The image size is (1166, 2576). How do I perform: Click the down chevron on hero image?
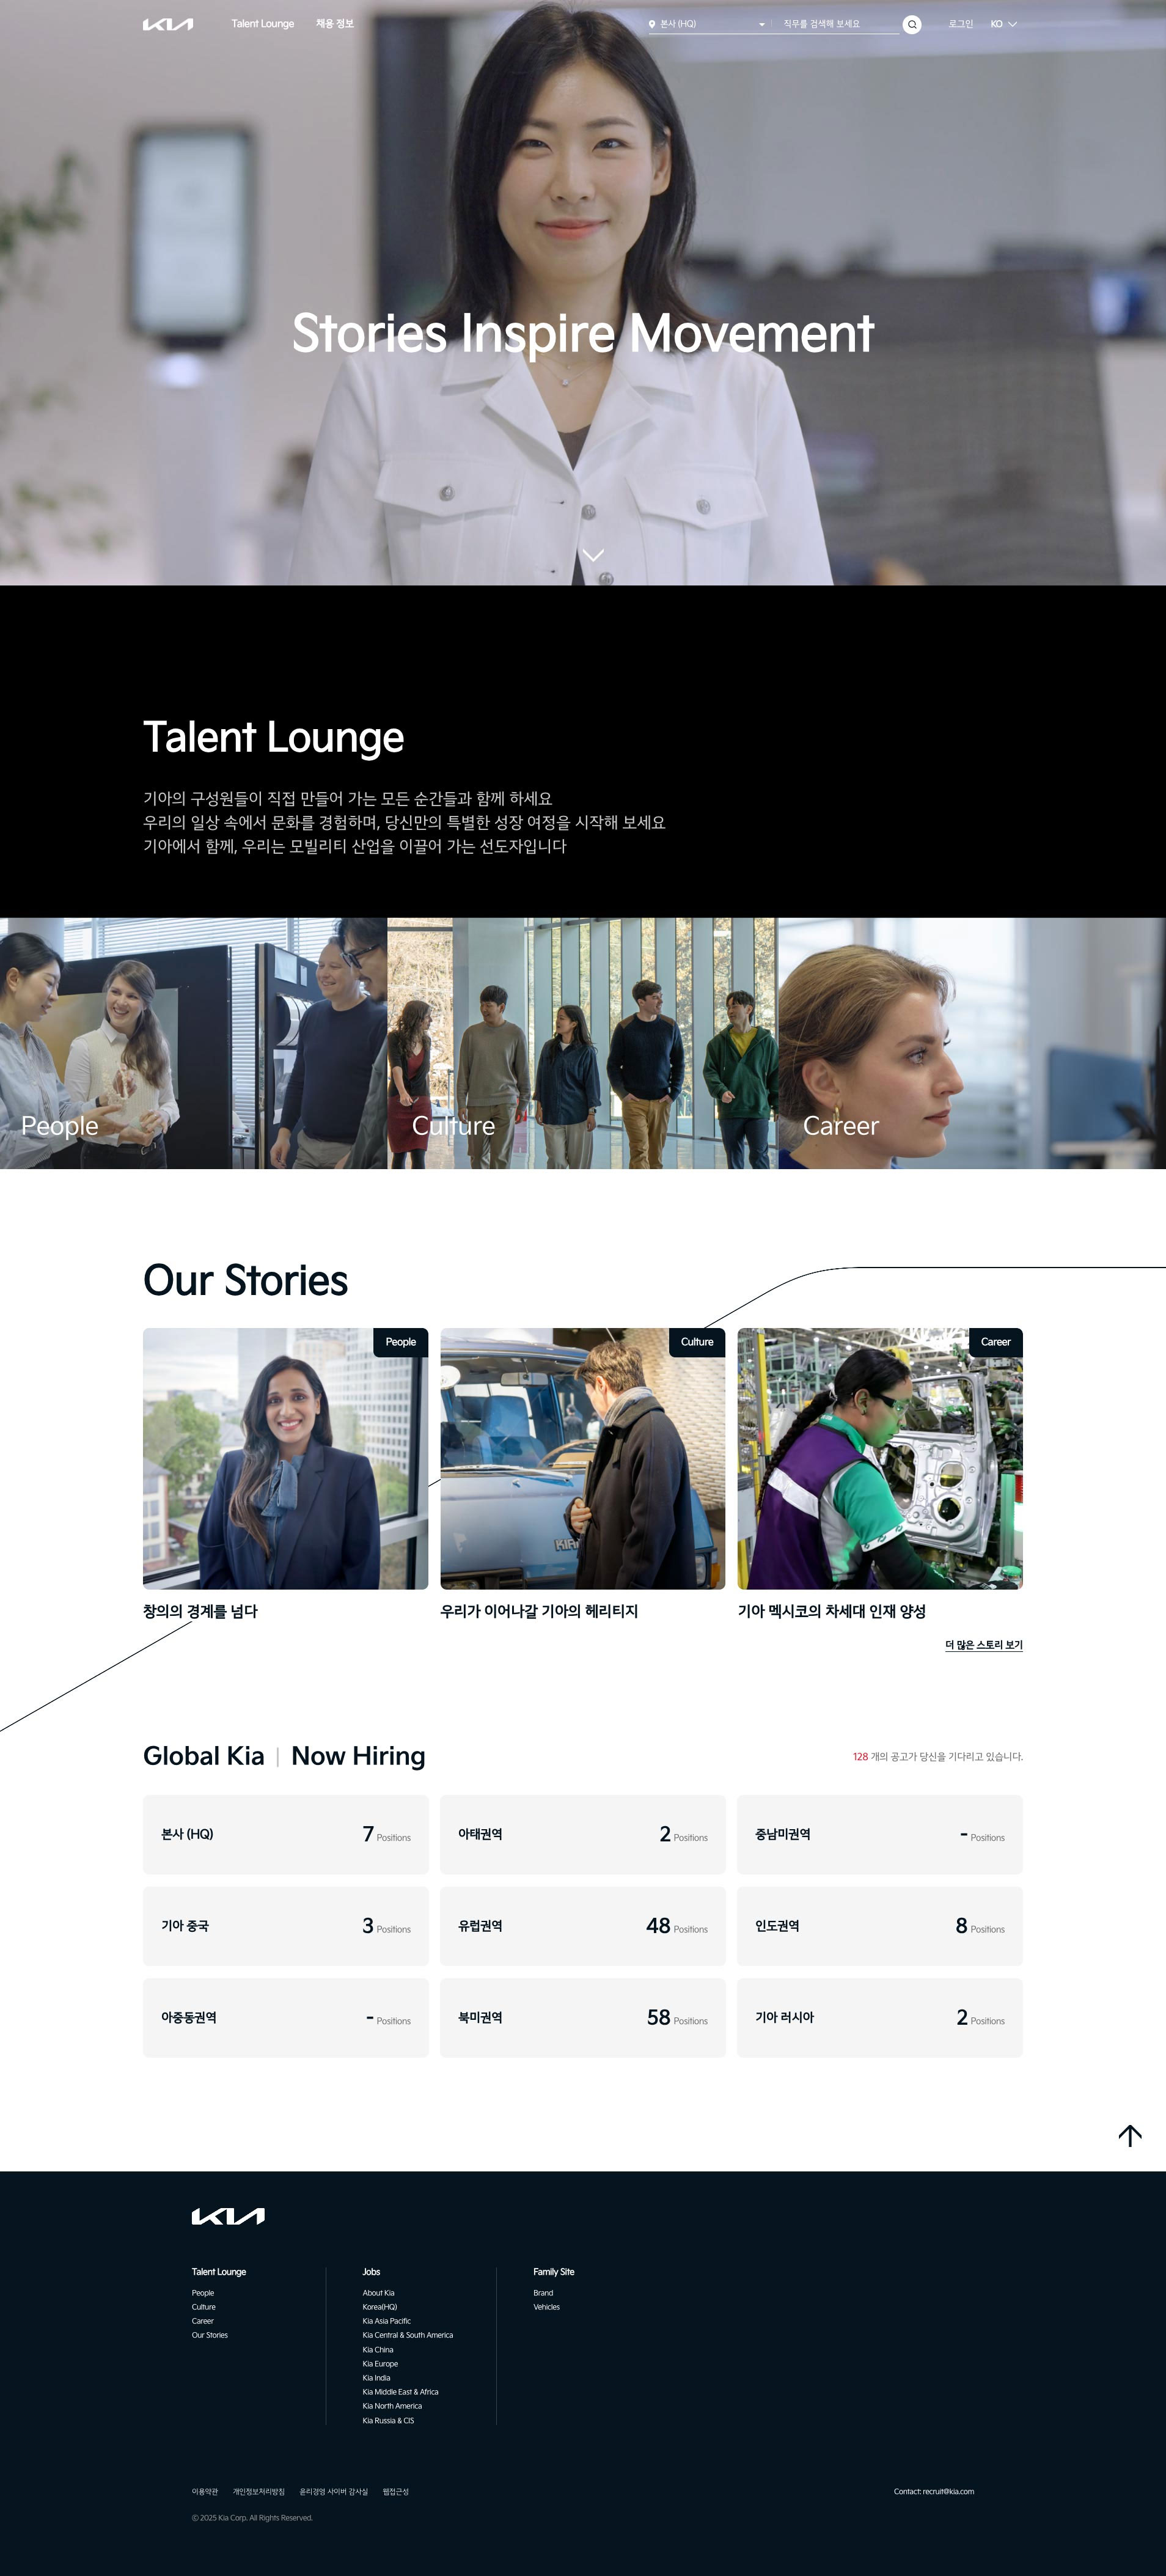pyautogui.click(x=593, y=555)
